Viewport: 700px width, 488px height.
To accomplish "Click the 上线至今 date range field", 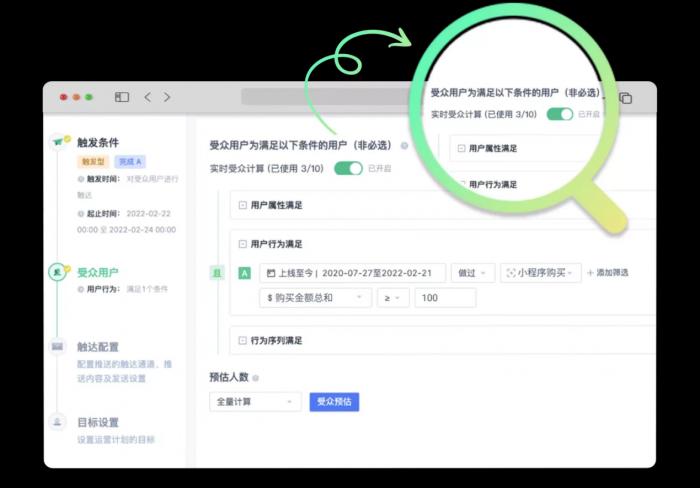I will (x=352, y=273).
